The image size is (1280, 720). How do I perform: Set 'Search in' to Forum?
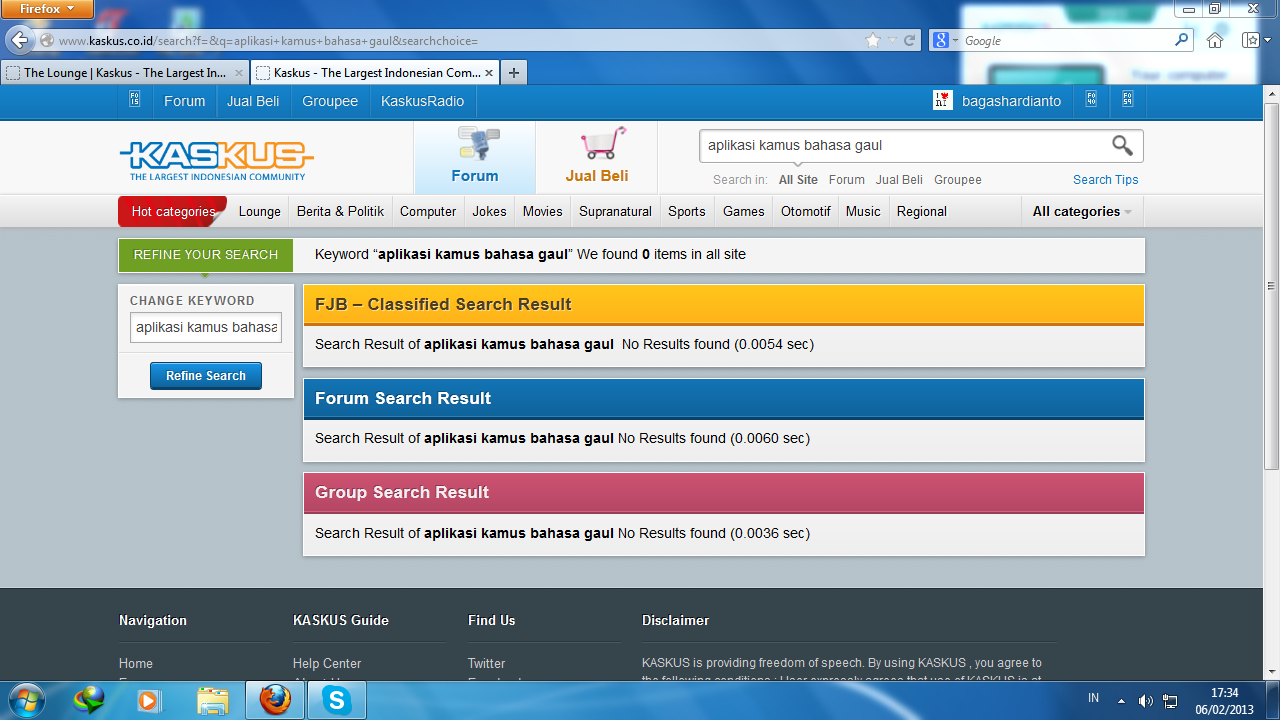coord(847,180)
